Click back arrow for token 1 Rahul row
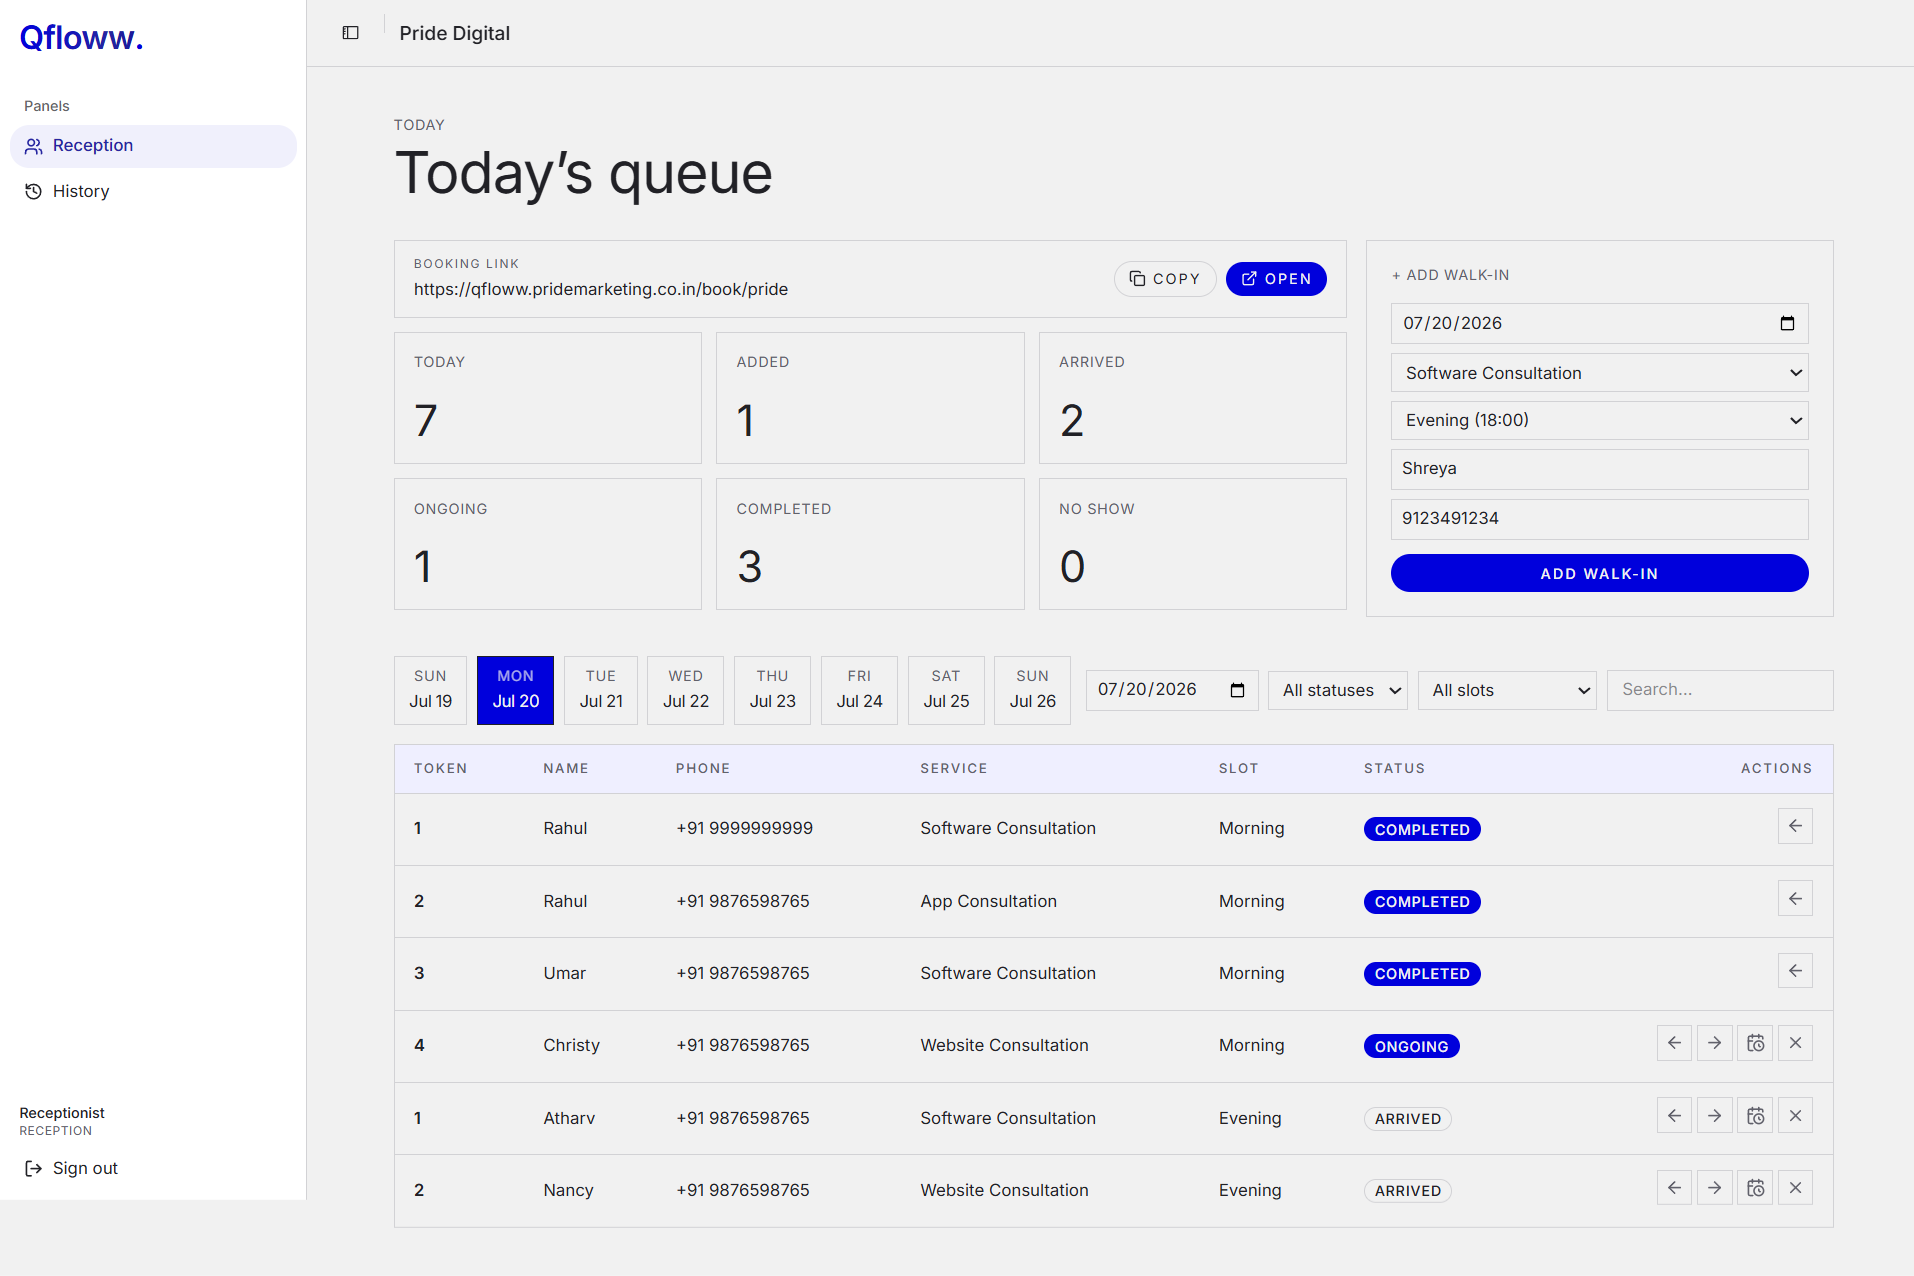 pyautogui.click(x=1795, y=826)
